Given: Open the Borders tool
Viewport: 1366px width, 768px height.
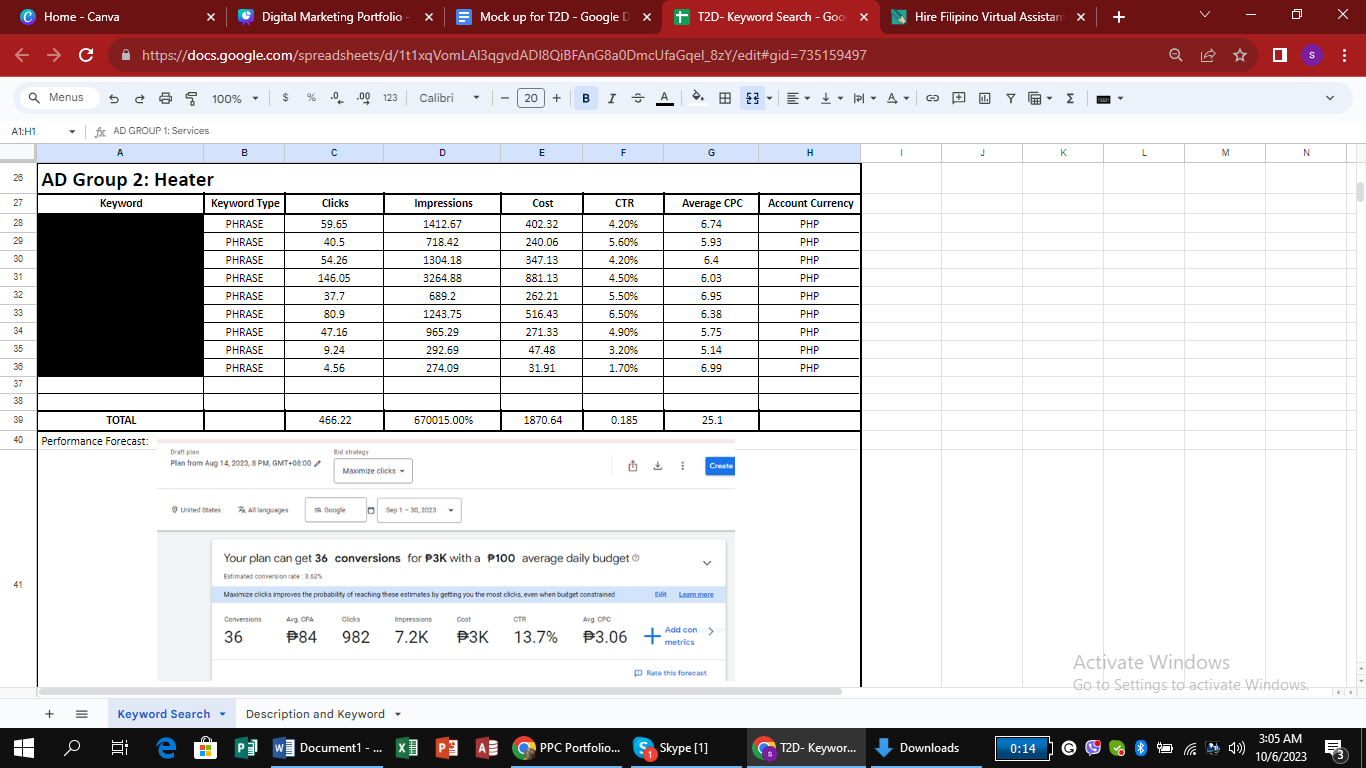Looking at the screenshot, I should pos(725,98).
